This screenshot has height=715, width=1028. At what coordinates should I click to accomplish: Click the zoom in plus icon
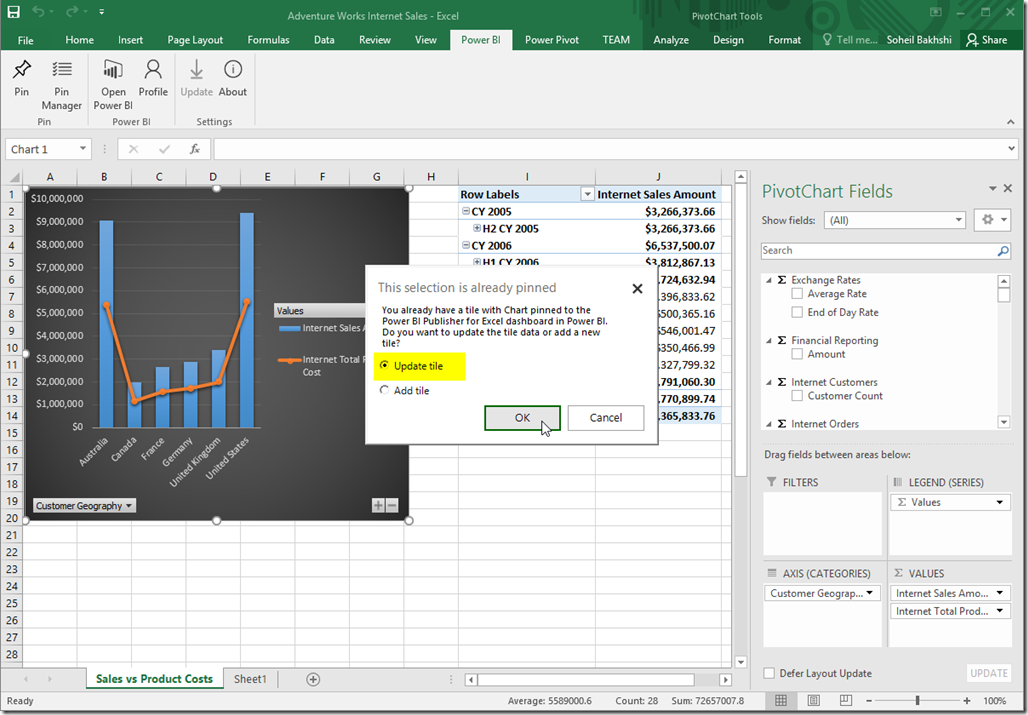pos(966,701)
